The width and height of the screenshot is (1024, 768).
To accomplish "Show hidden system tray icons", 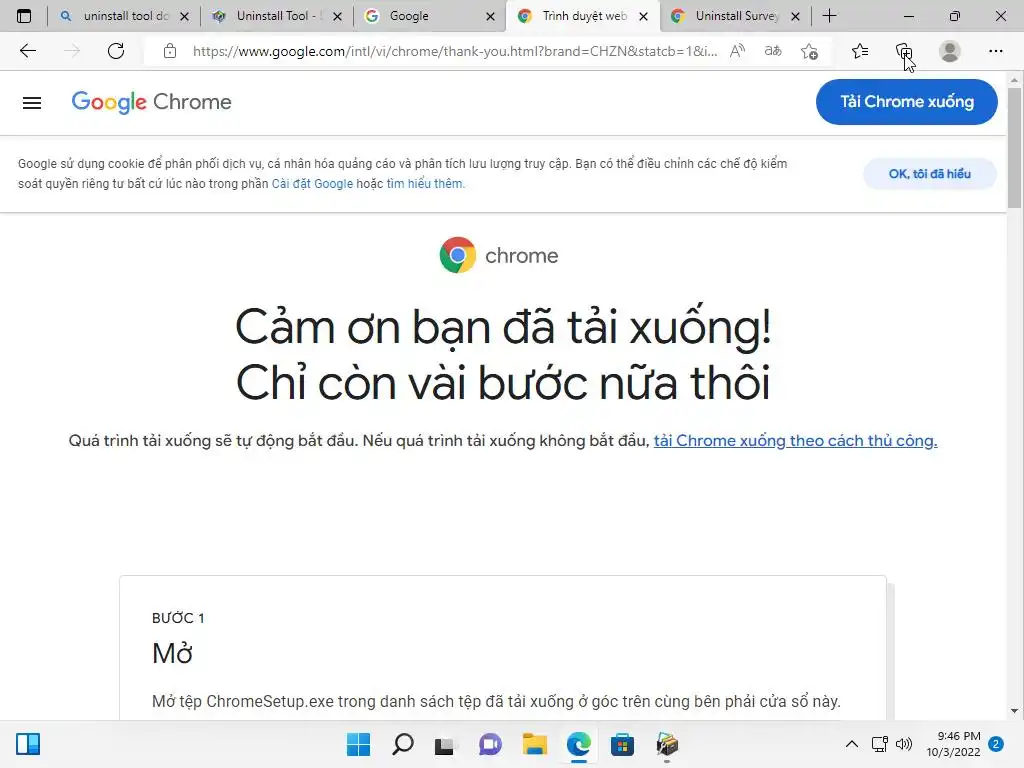I will [852, 744].
